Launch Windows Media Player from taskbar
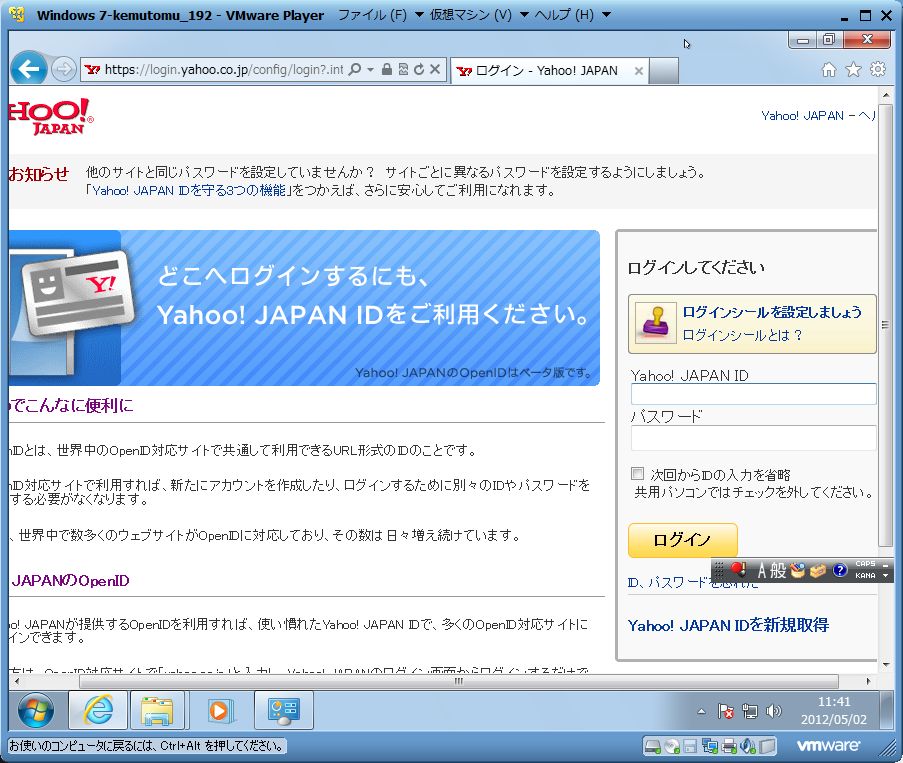Image resolution: width=903 pixels, height=763 pixels. pos(219,710)
